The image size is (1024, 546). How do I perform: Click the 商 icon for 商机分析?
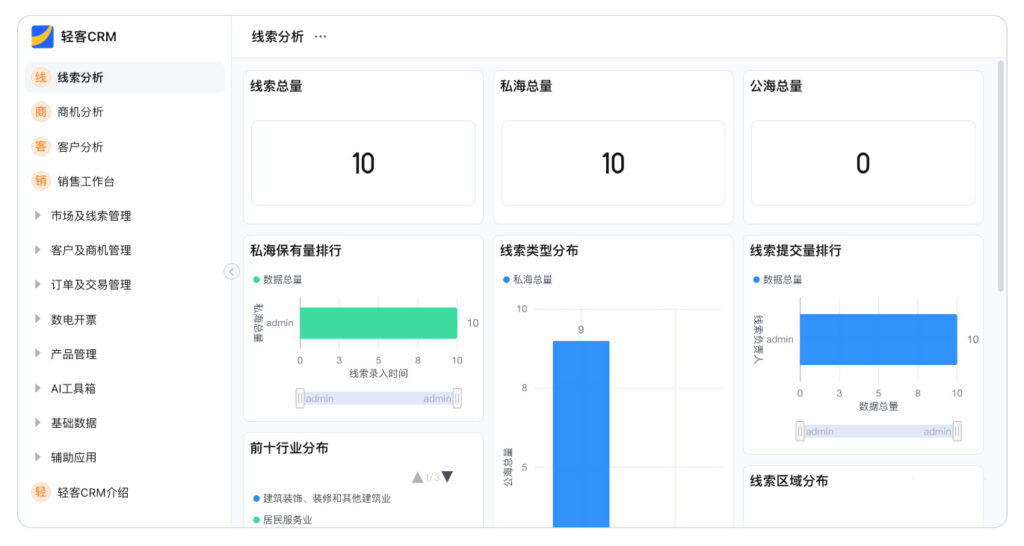pos(41,112)
